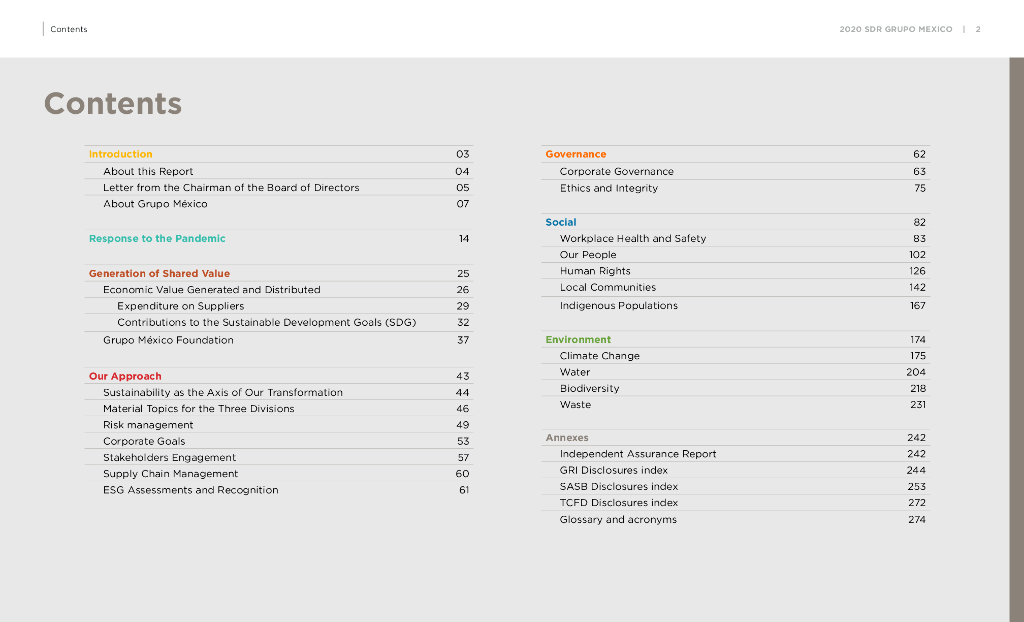The width and height of the screenshot is (1024, 622).
Task: Open Indigenous Populations entry
Action: tap(618, 306)
